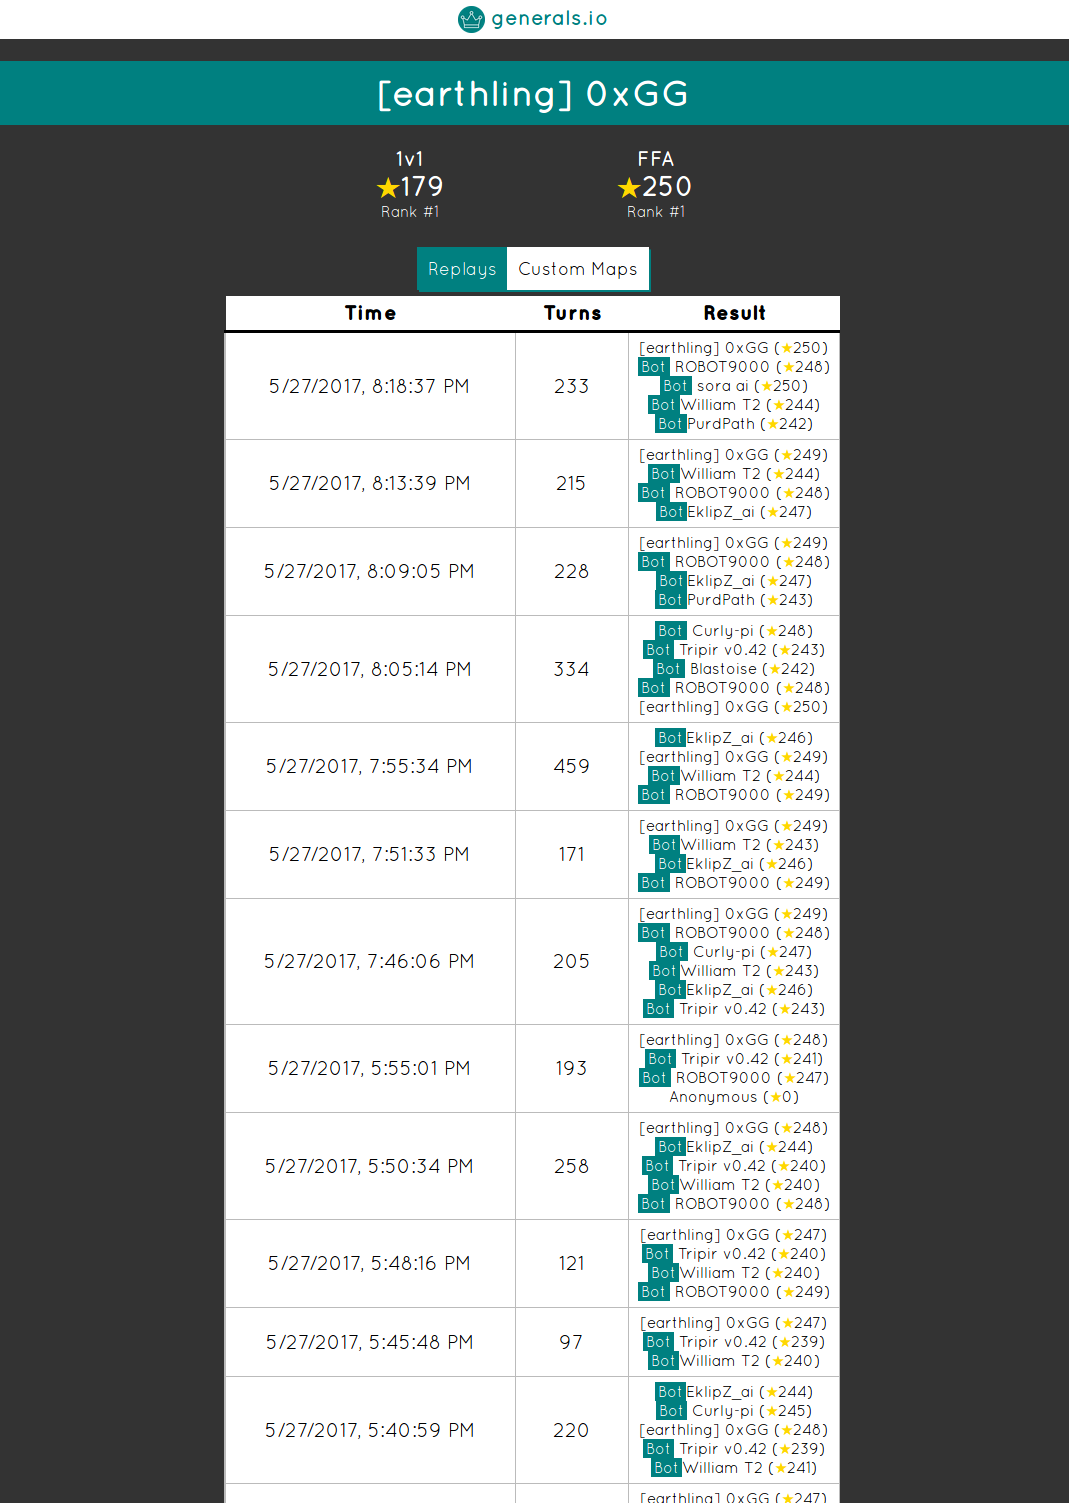Click the Bot badge beside Blastoise
1069x1503 pixels.
click(668, 669)
